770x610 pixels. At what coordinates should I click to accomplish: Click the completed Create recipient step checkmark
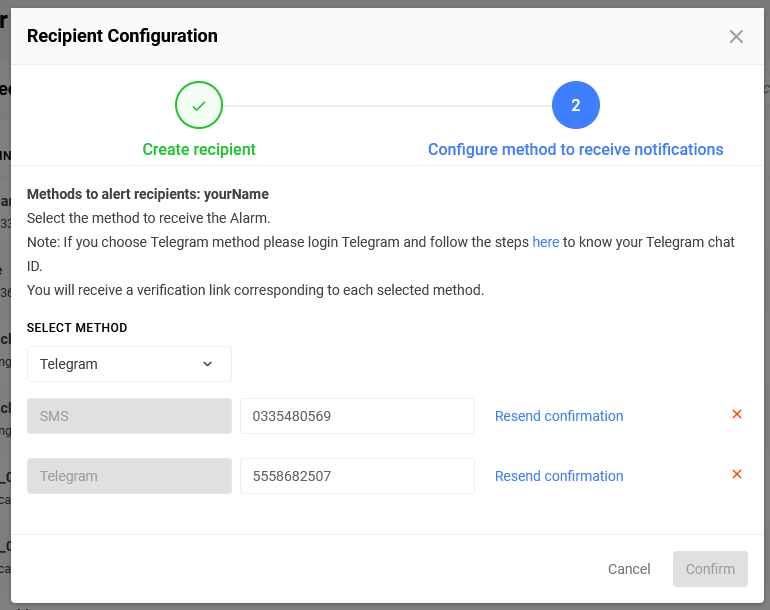coord(199,105)
